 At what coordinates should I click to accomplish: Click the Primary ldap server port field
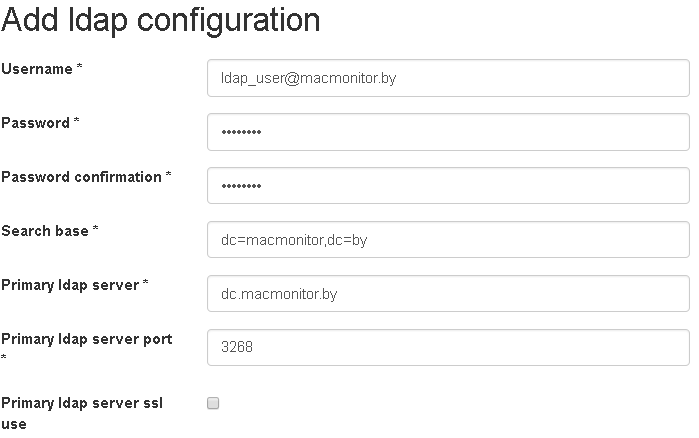coord(447,348)
